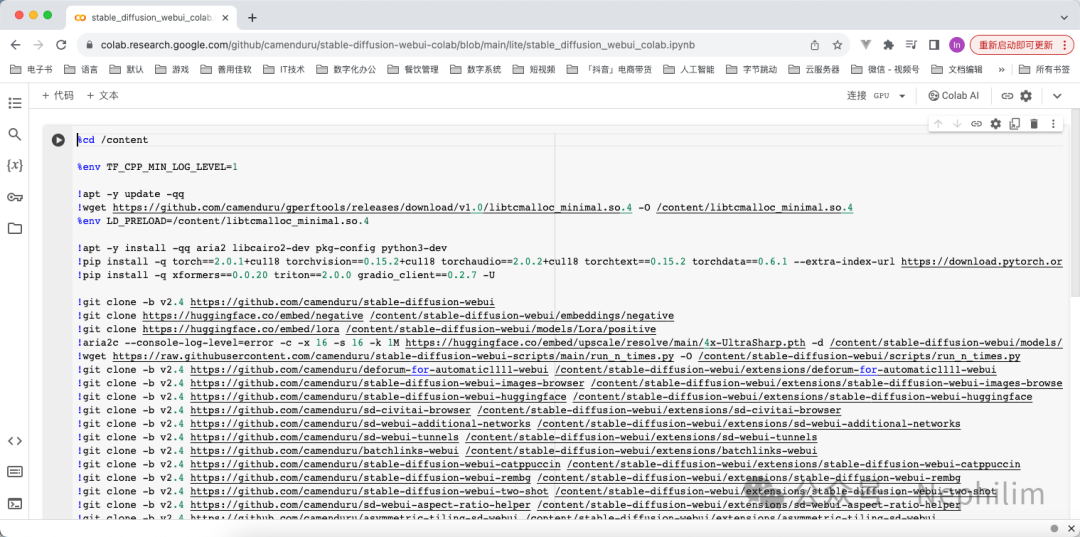
Task: Add a new code cell
Action: (x=58, y=96)
